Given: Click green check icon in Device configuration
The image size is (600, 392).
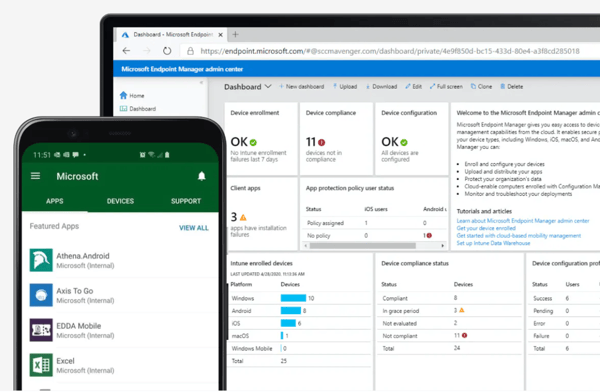Looking at the screenshot, I should click(x=404, y=142).
